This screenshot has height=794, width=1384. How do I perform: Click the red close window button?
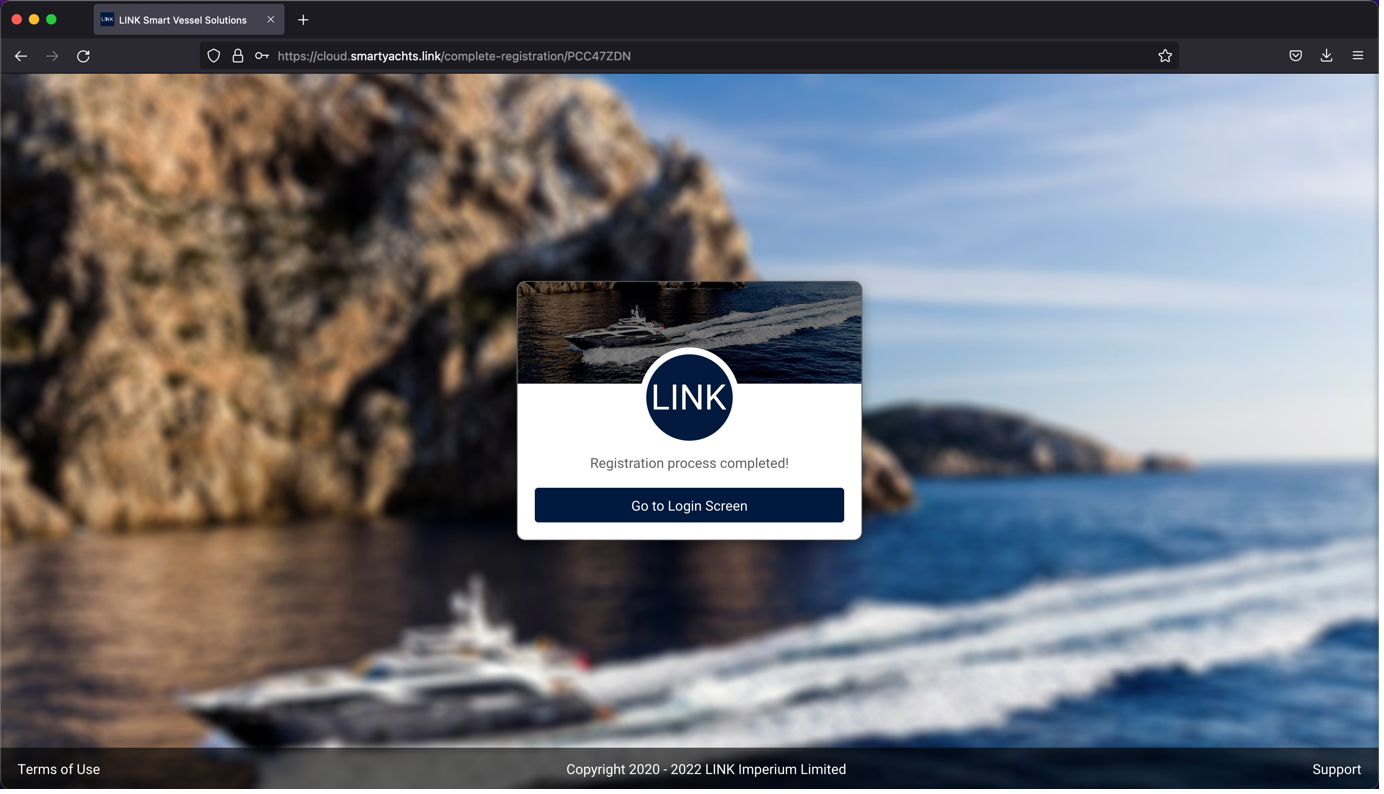coord(17,20)
